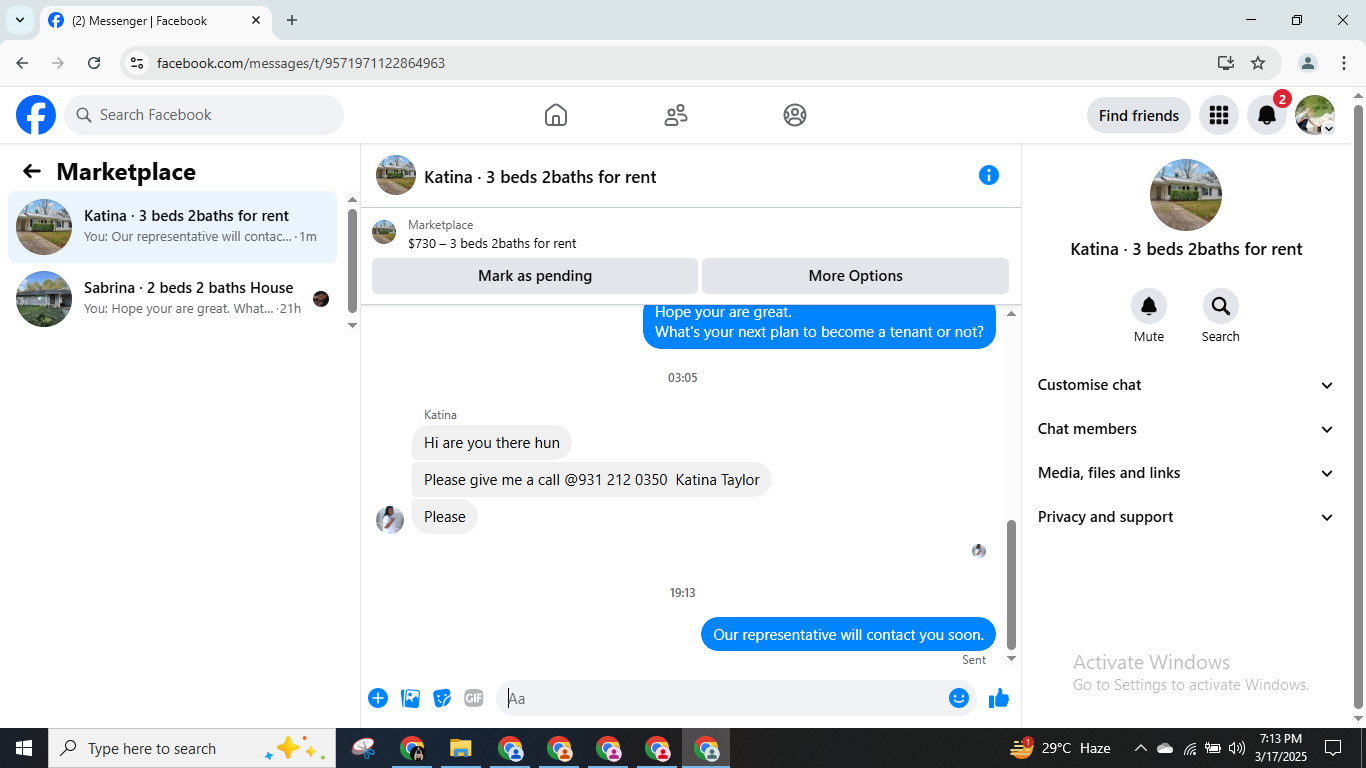1366x768 pixels.
Task: Open File Explorer from the taskbar
Action: 460,748
